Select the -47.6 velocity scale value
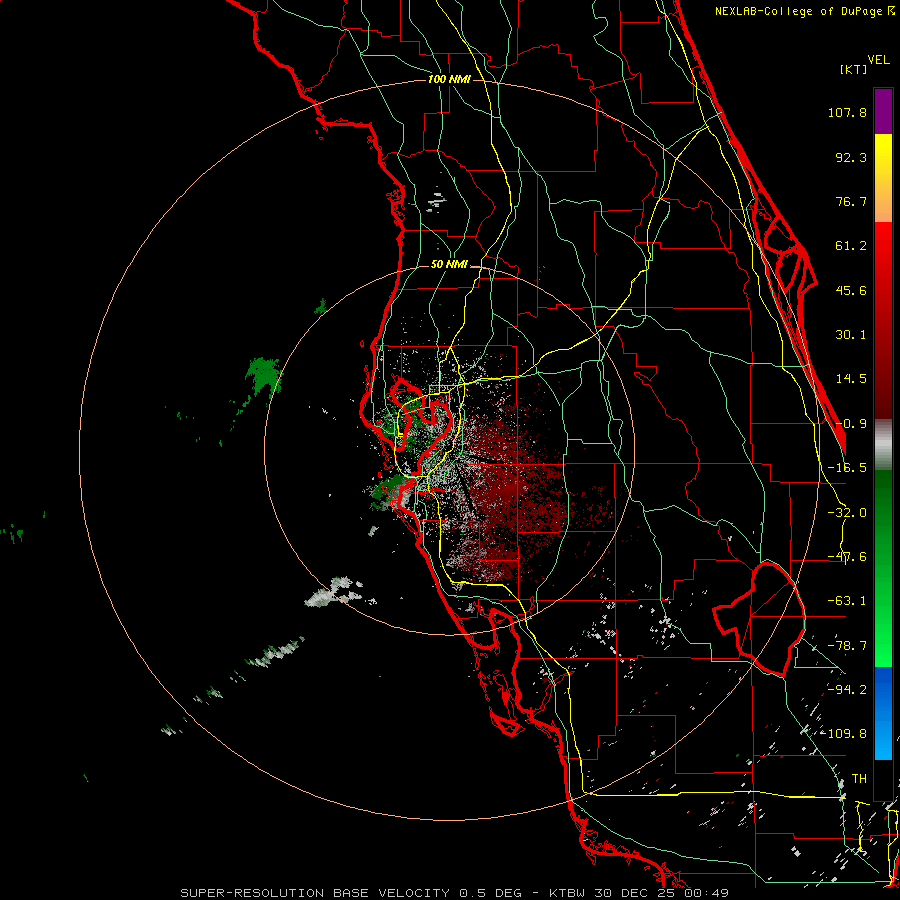Screen dimensions: 900x900 (x=847, y=557)
